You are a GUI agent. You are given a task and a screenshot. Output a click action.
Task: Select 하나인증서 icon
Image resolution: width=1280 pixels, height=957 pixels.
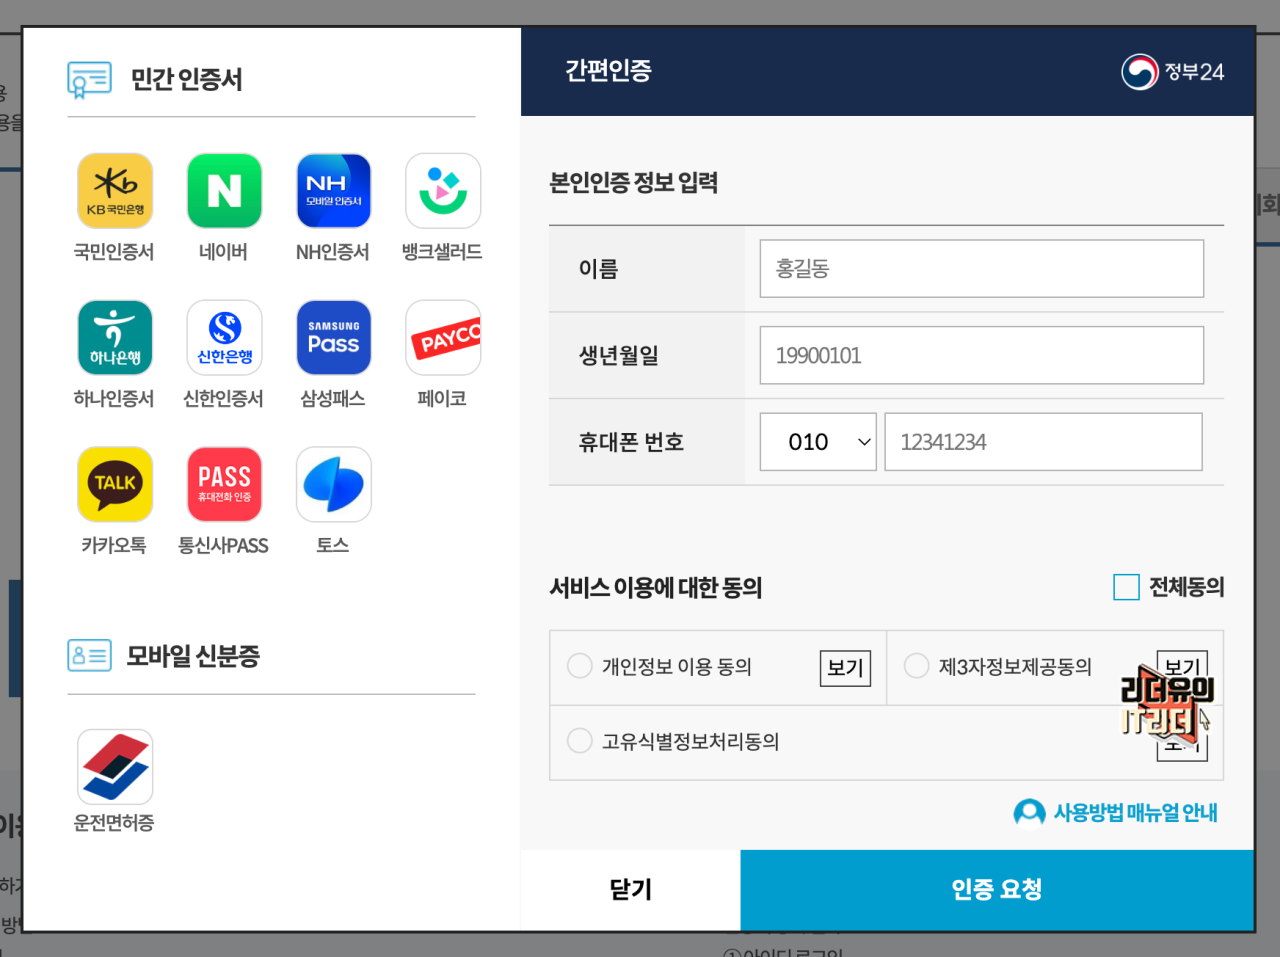click(x=115, y=338)
